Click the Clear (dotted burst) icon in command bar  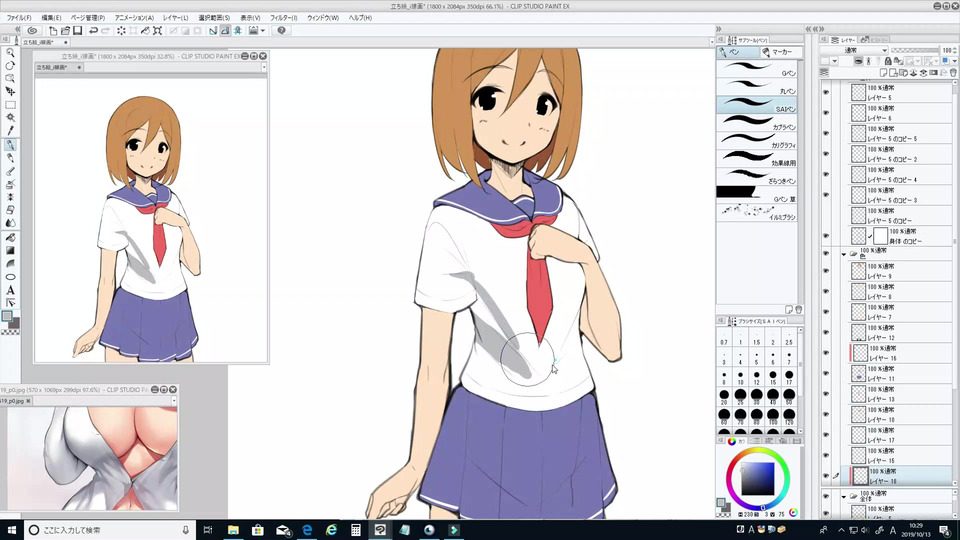(x=121, y=31)
